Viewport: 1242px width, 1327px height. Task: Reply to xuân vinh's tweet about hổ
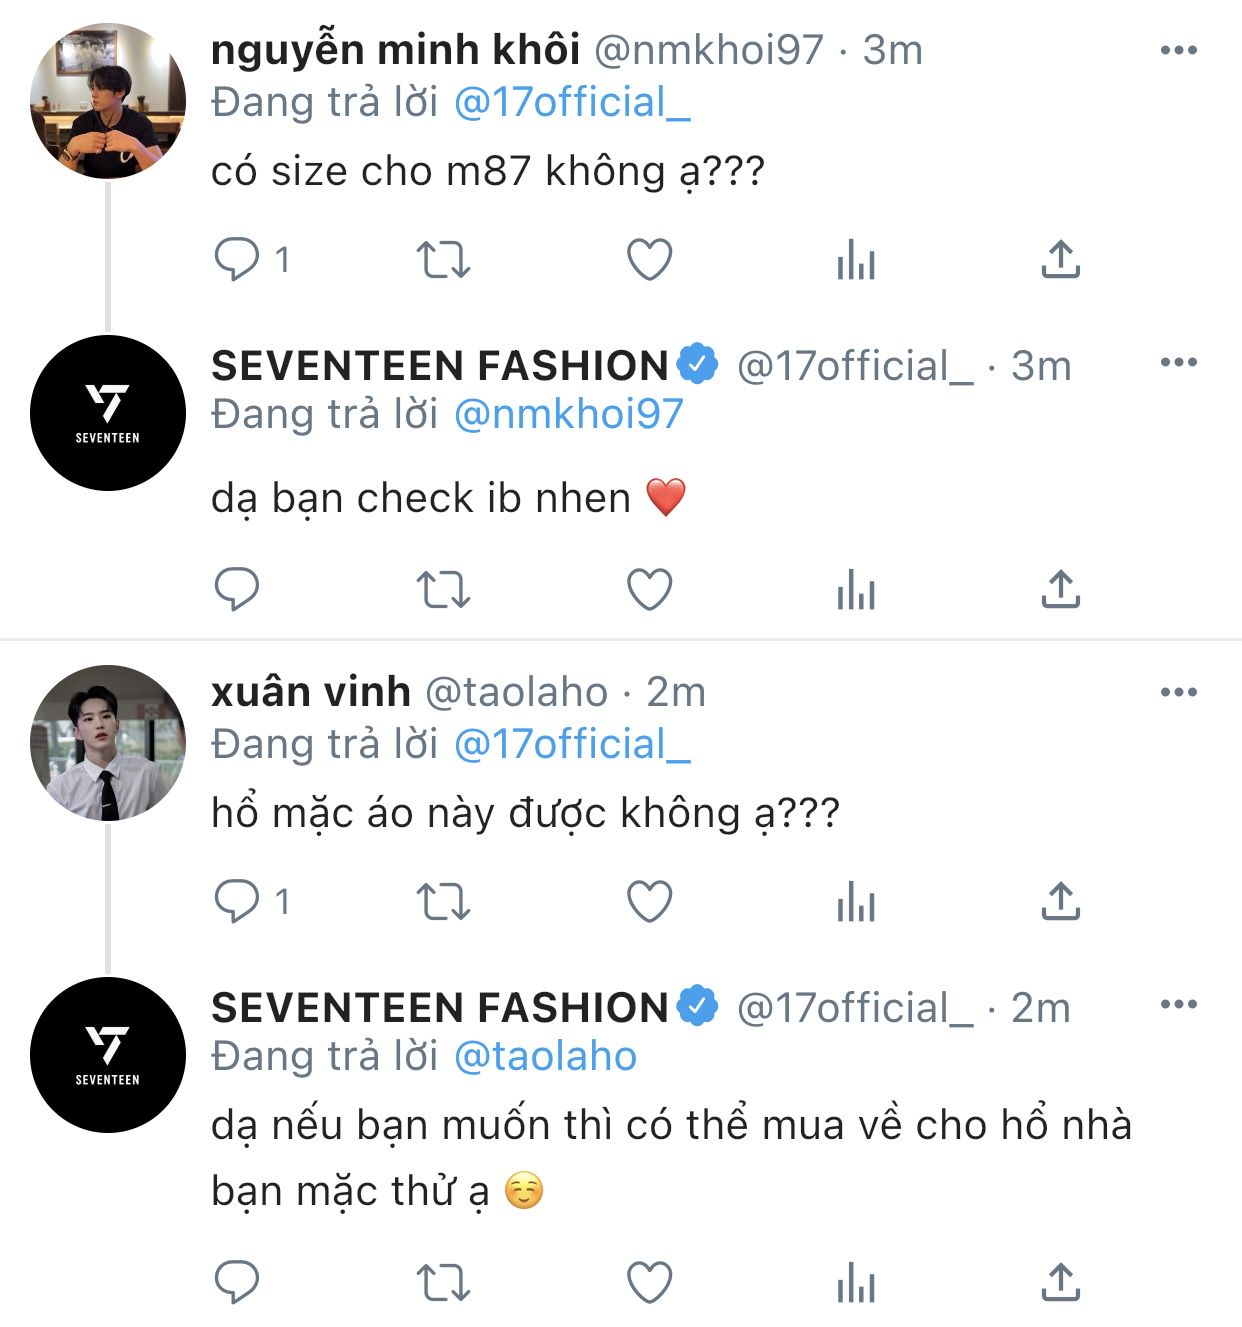tap(237, 902)
